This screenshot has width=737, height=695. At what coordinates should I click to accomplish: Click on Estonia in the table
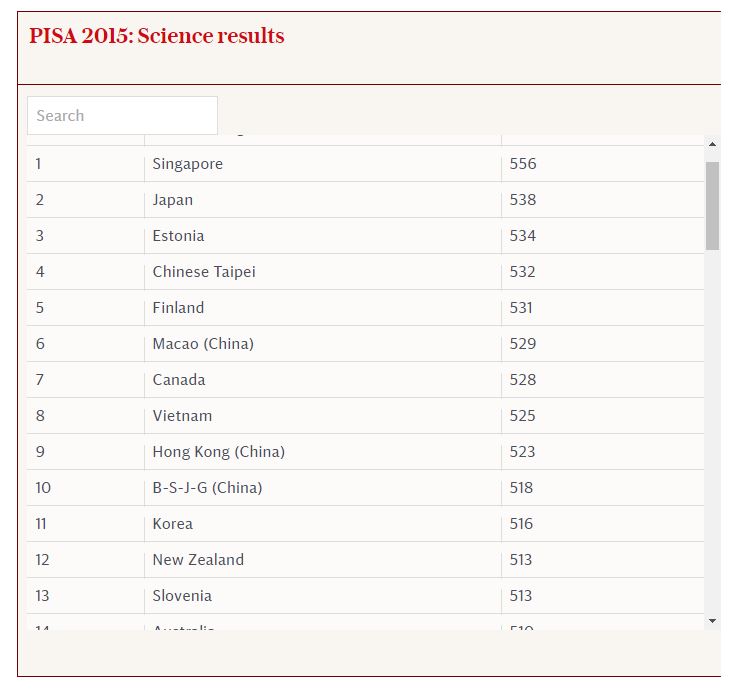point(178,236)
